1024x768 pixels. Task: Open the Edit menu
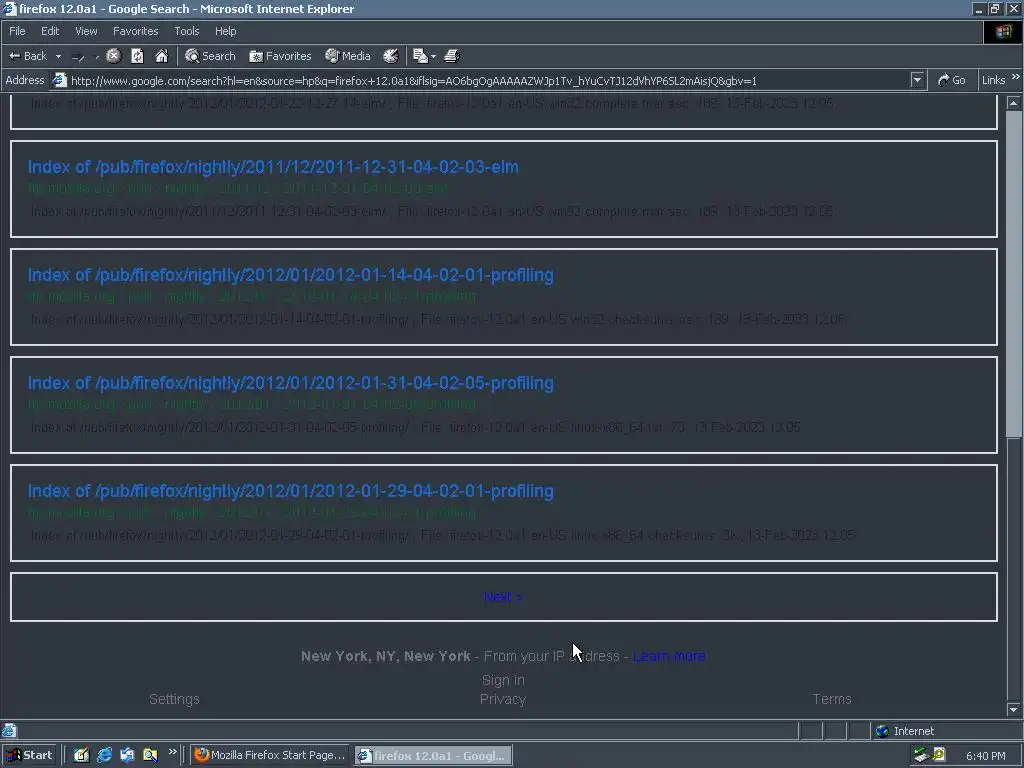click(x=50, y=31)
